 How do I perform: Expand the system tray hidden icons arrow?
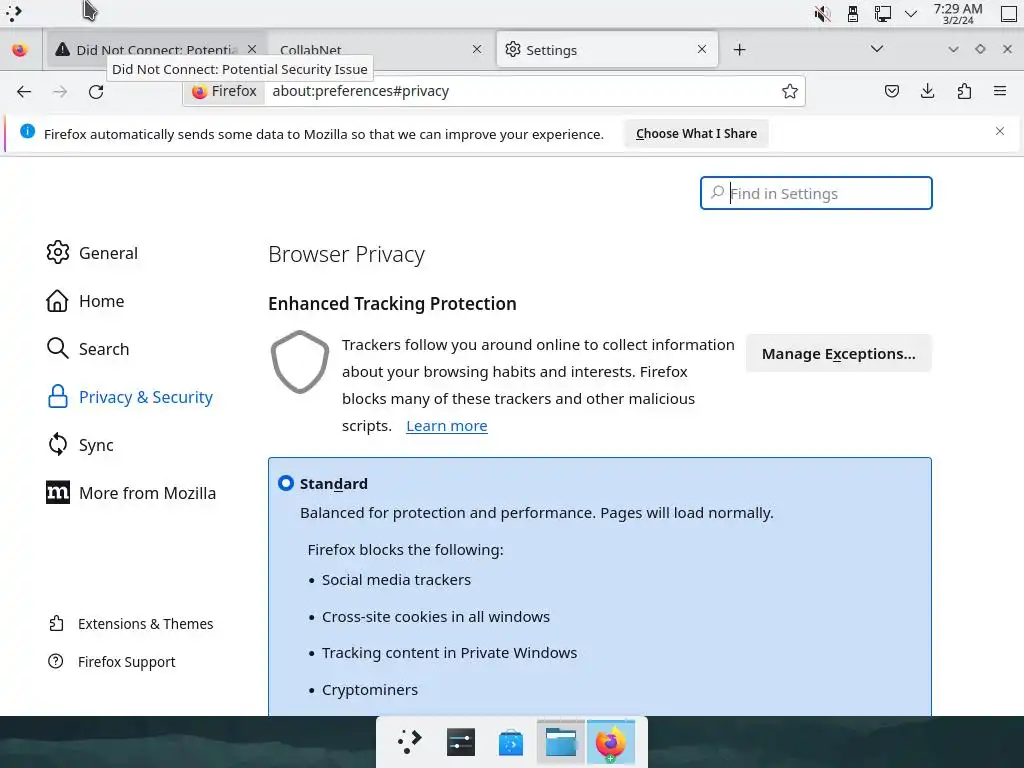[911, 14]
